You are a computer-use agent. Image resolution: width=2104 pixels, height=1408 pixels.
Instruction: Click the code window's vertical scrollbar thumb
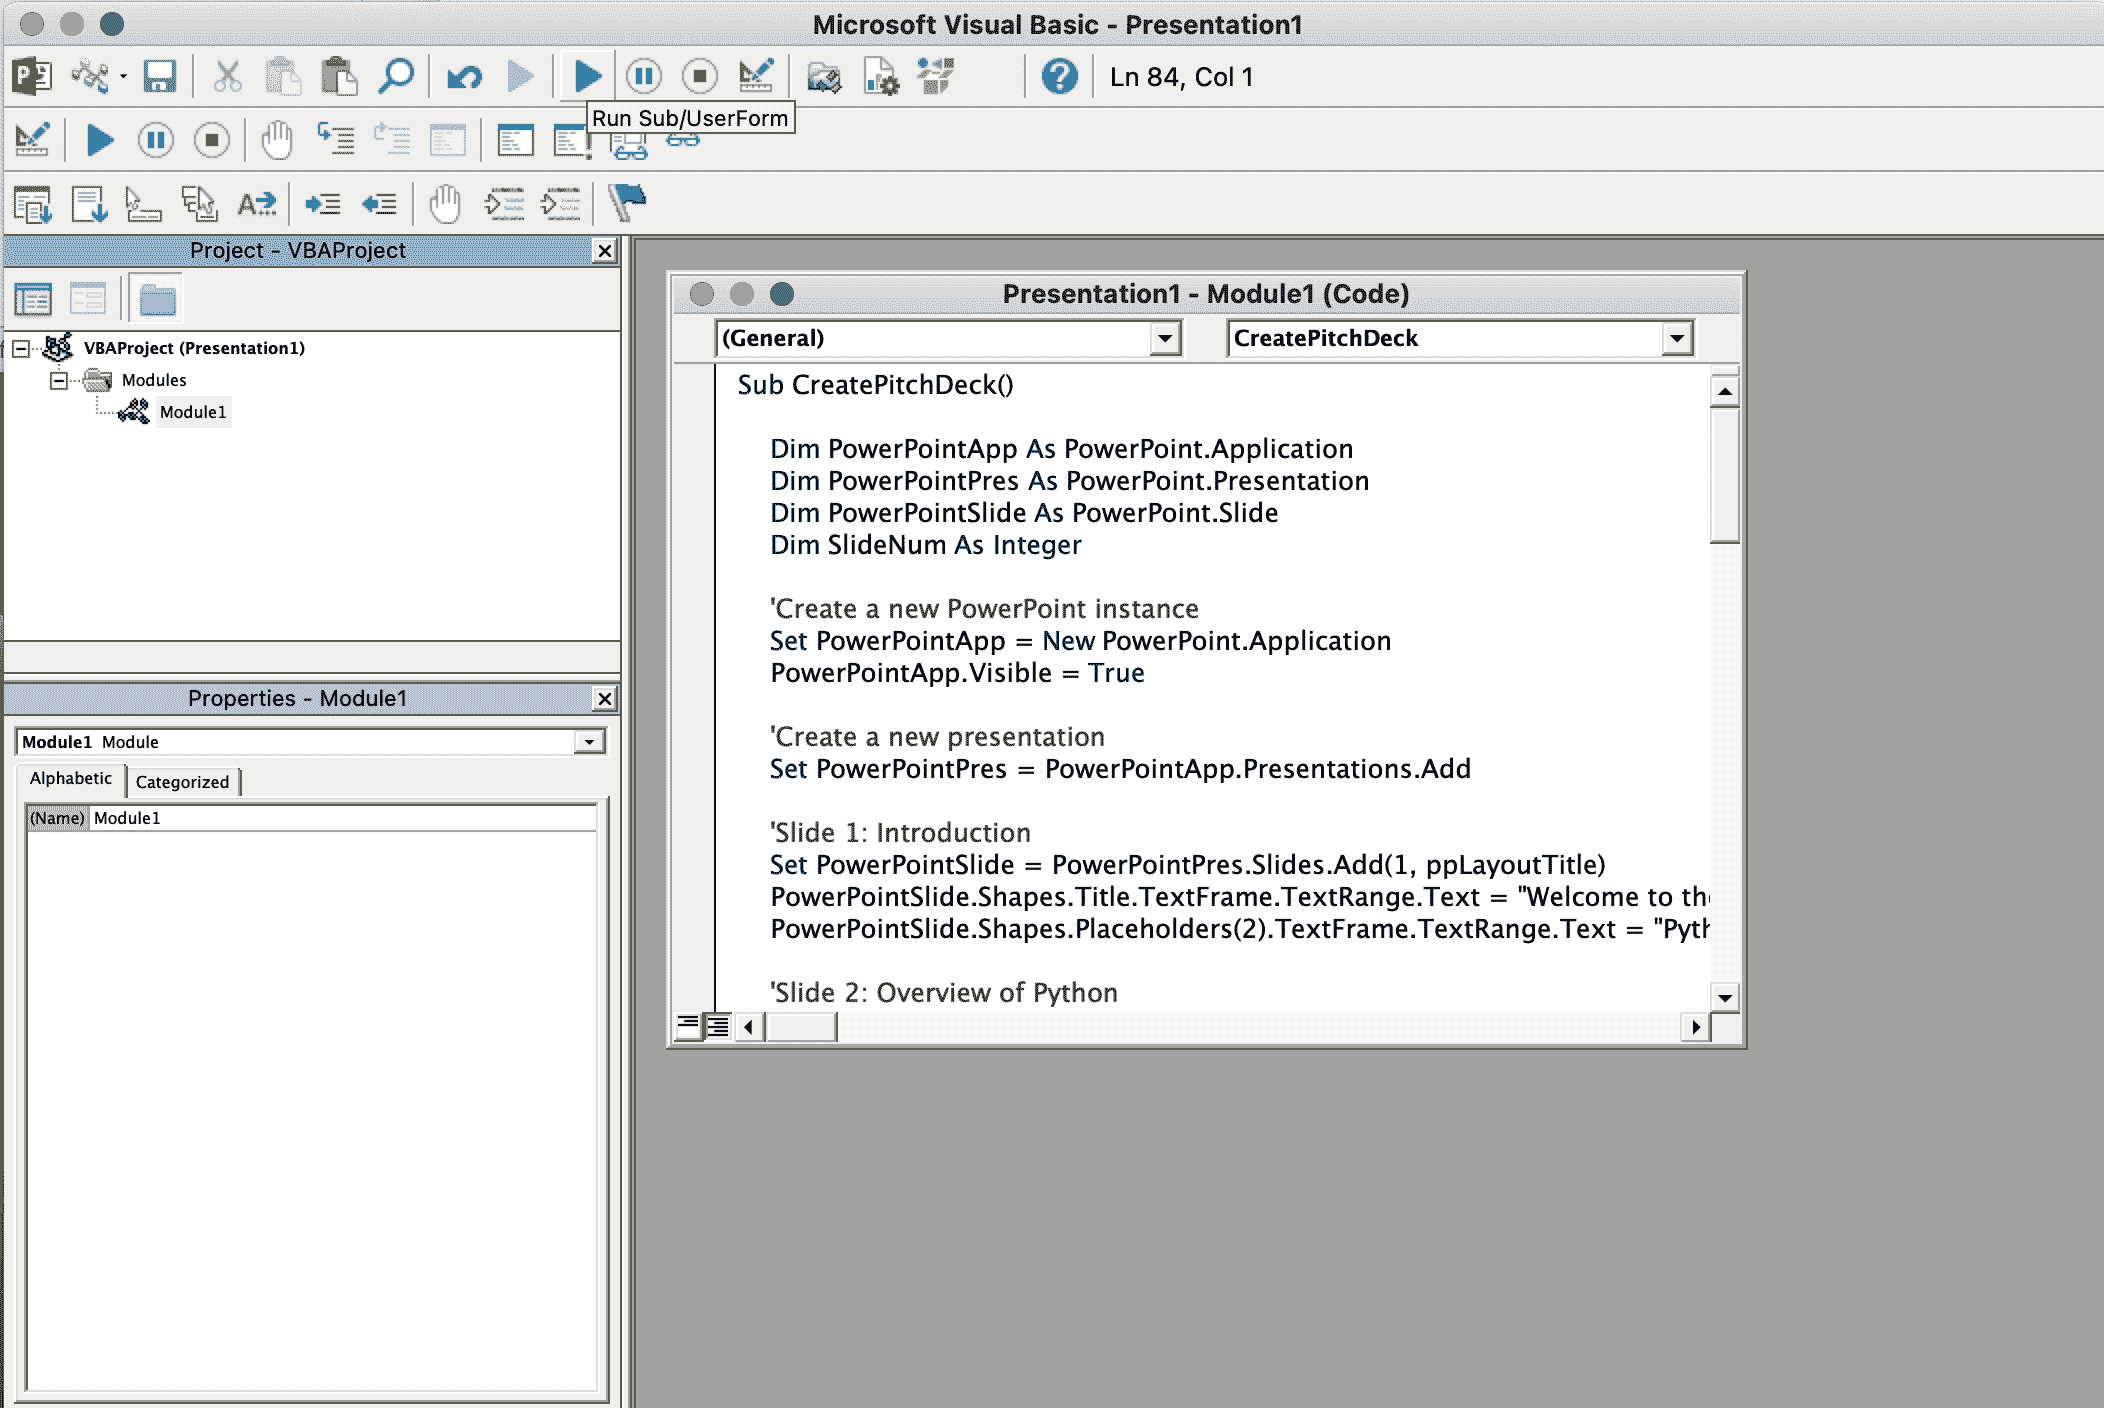[x=1724, y=475]
